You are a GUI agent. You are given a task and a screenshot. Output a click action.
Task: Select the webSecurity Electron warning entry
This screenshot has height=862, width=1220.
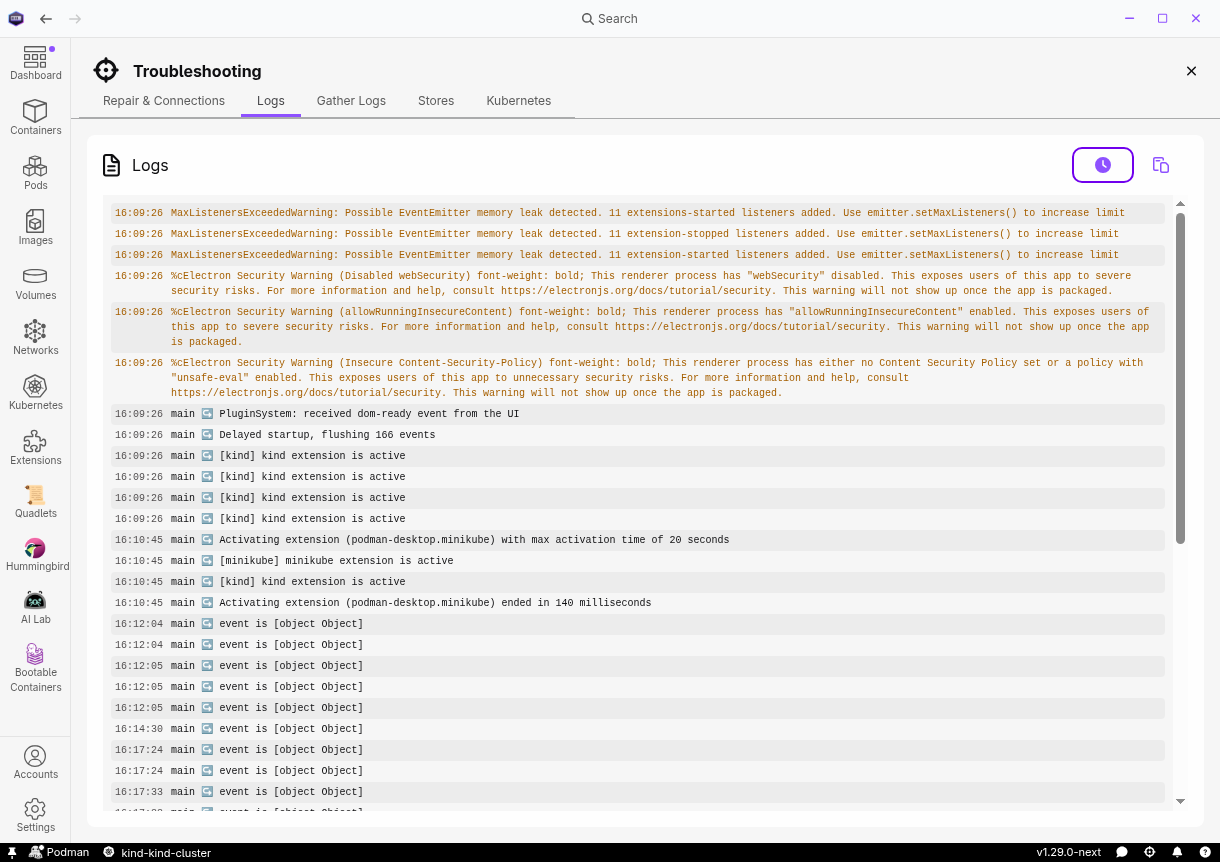click(x=638, y=284)
